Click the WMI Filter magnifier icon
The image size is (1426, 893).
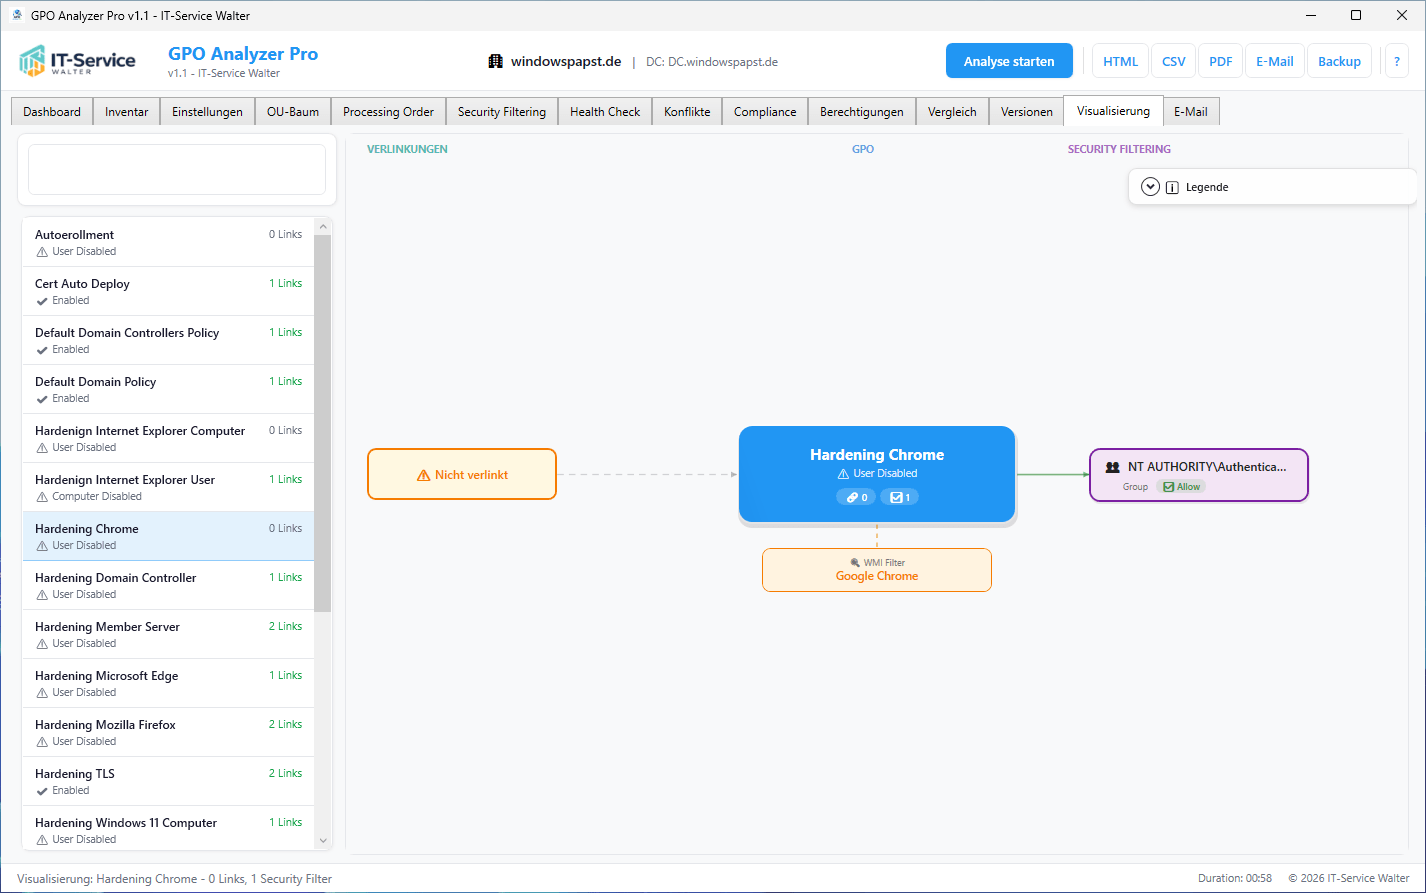pos(855,563)
